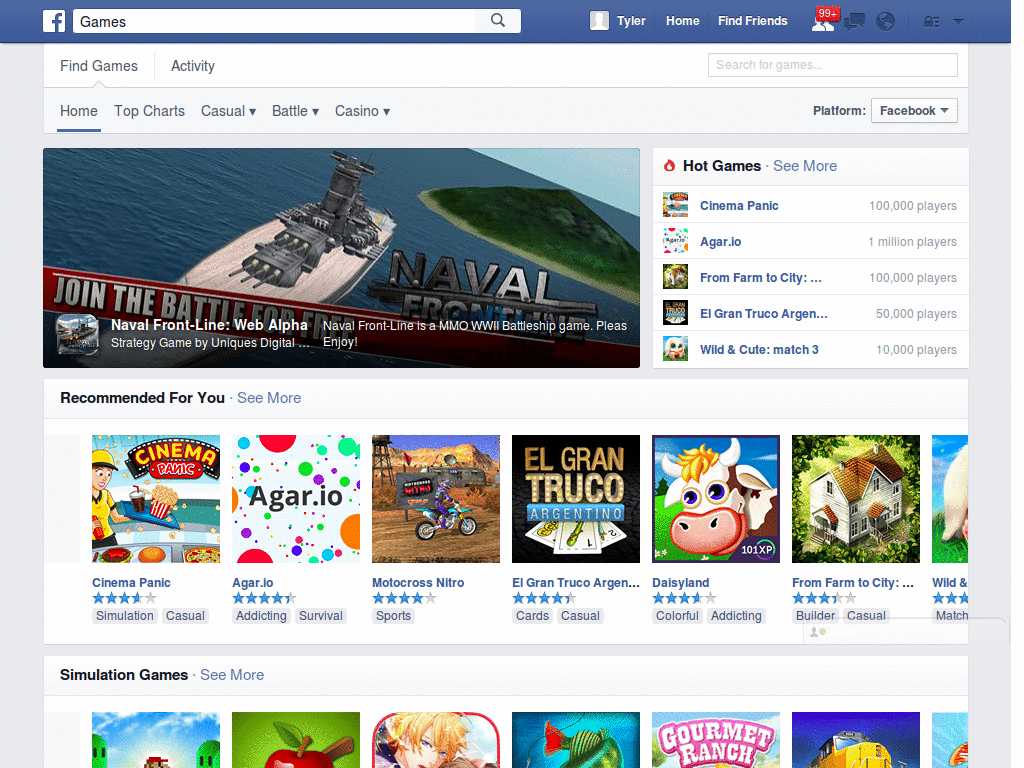Open Find Friends in top bar

click(x=752, y=21)
